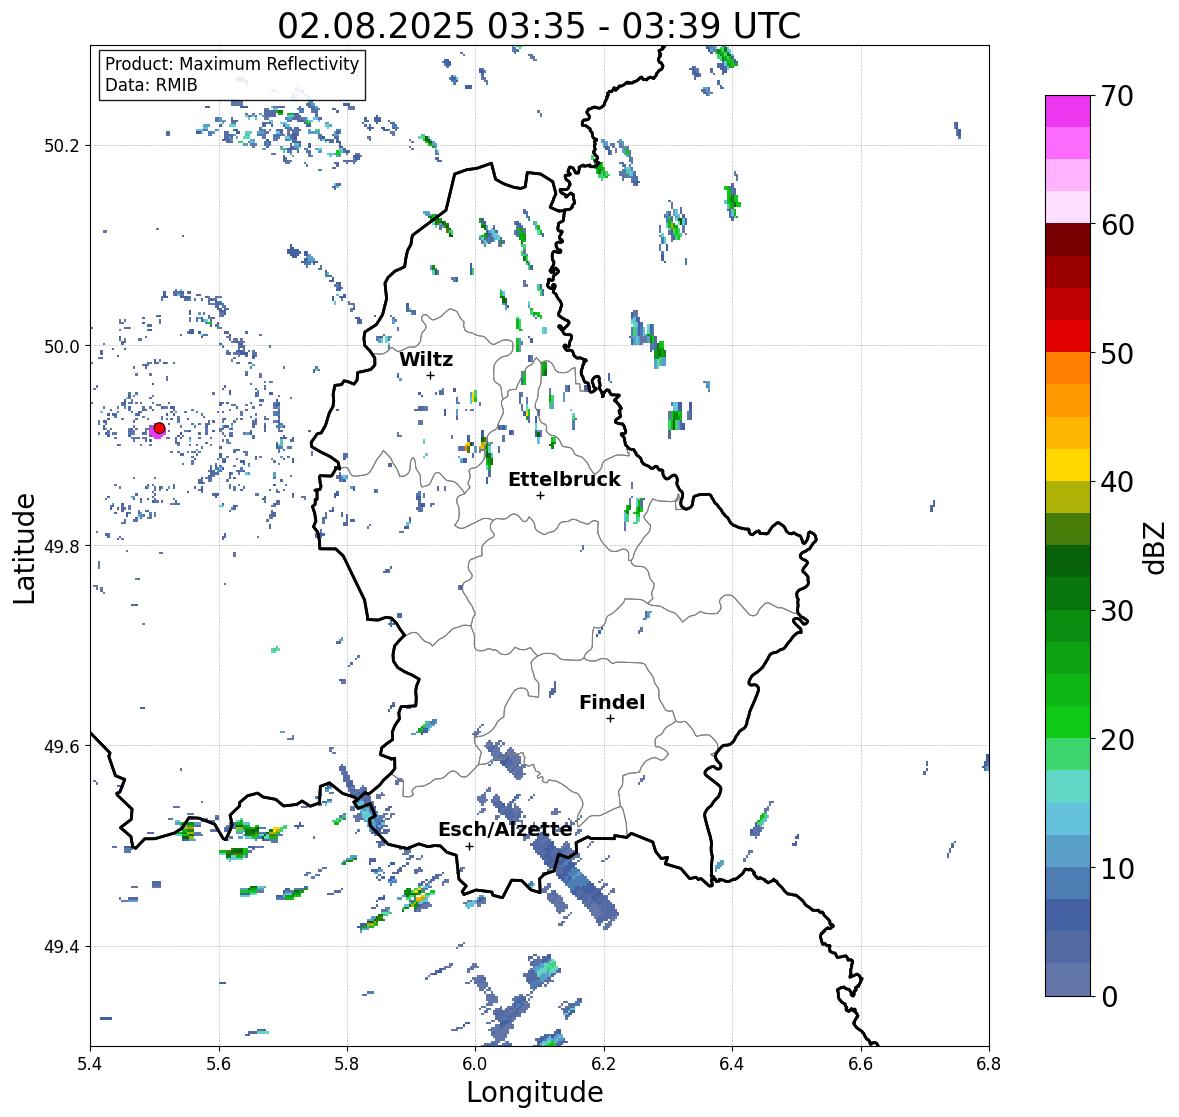Click the Findel station label
The image size is (1179, 1117).
[x=611, y=702]
